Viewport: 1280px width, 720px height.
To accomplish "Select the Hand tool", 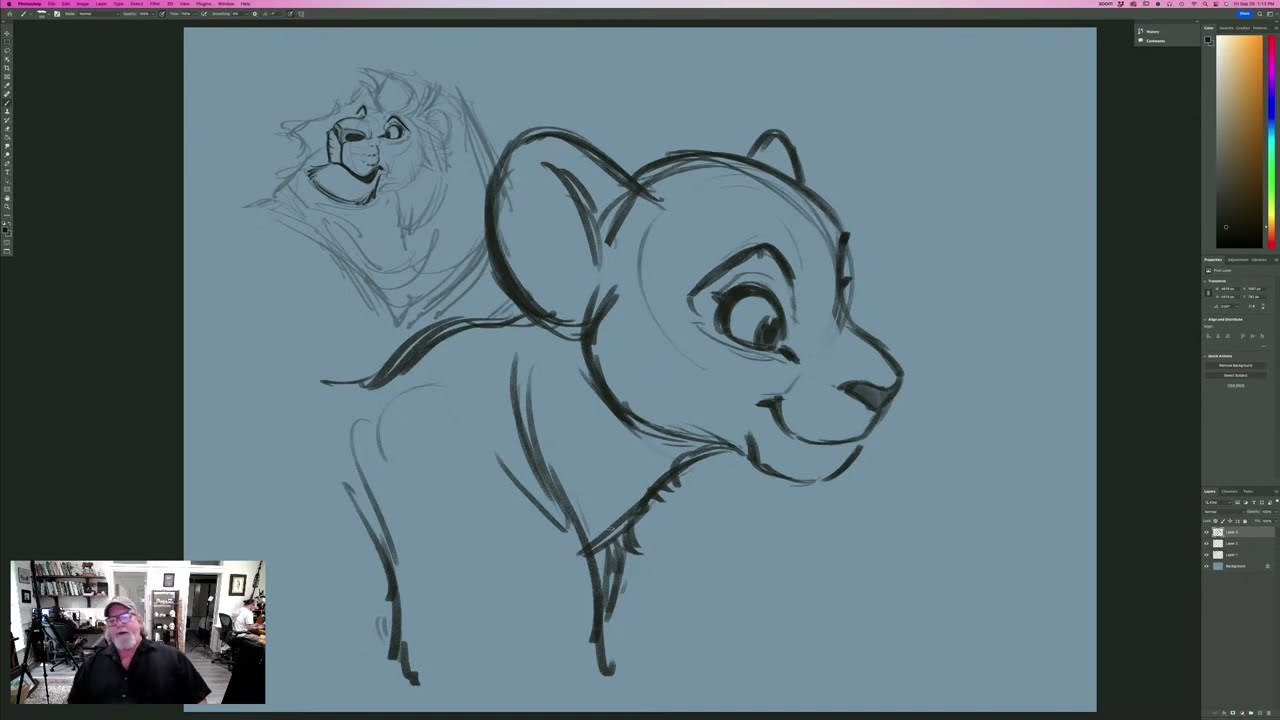I will click(x=7, y=198).
